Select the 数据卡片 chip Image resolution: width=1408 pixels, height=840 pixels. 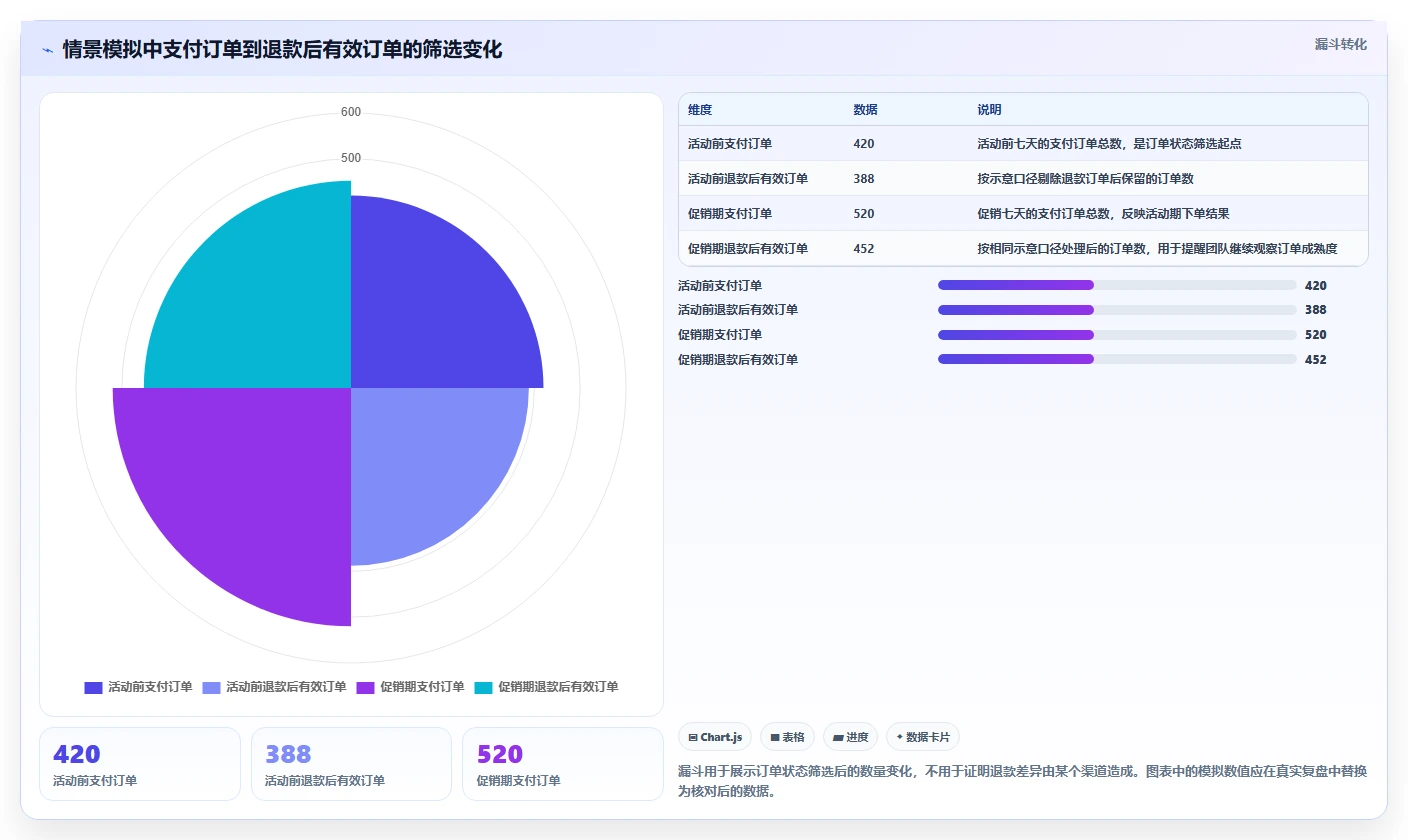[x=922, y=737]
